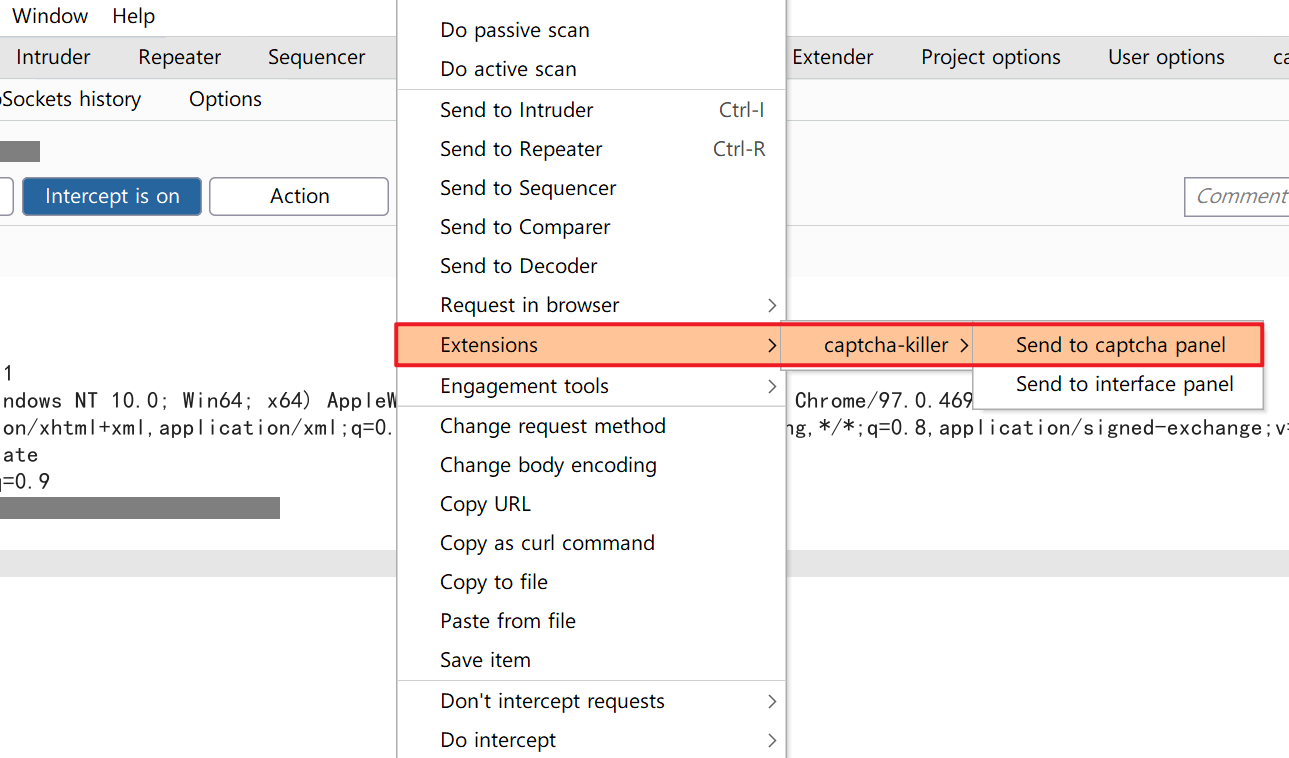Screen dimensions: 1289x758
Task: Select the User options tab
Action: [x=1166, y=57]
